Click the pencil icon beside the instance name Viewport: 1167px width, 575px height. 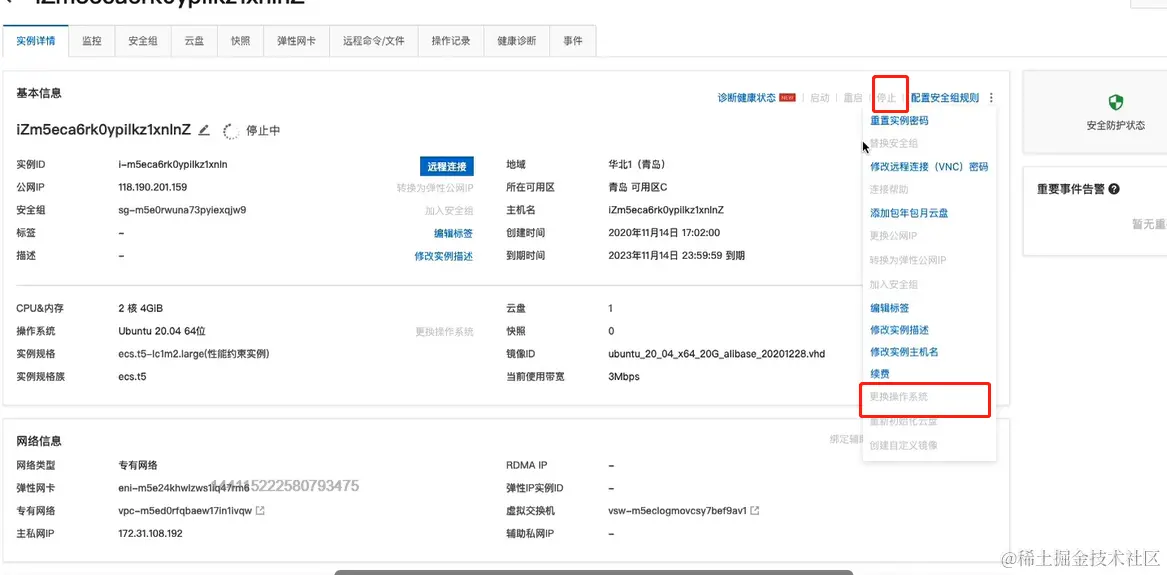(x=205, y=130)
